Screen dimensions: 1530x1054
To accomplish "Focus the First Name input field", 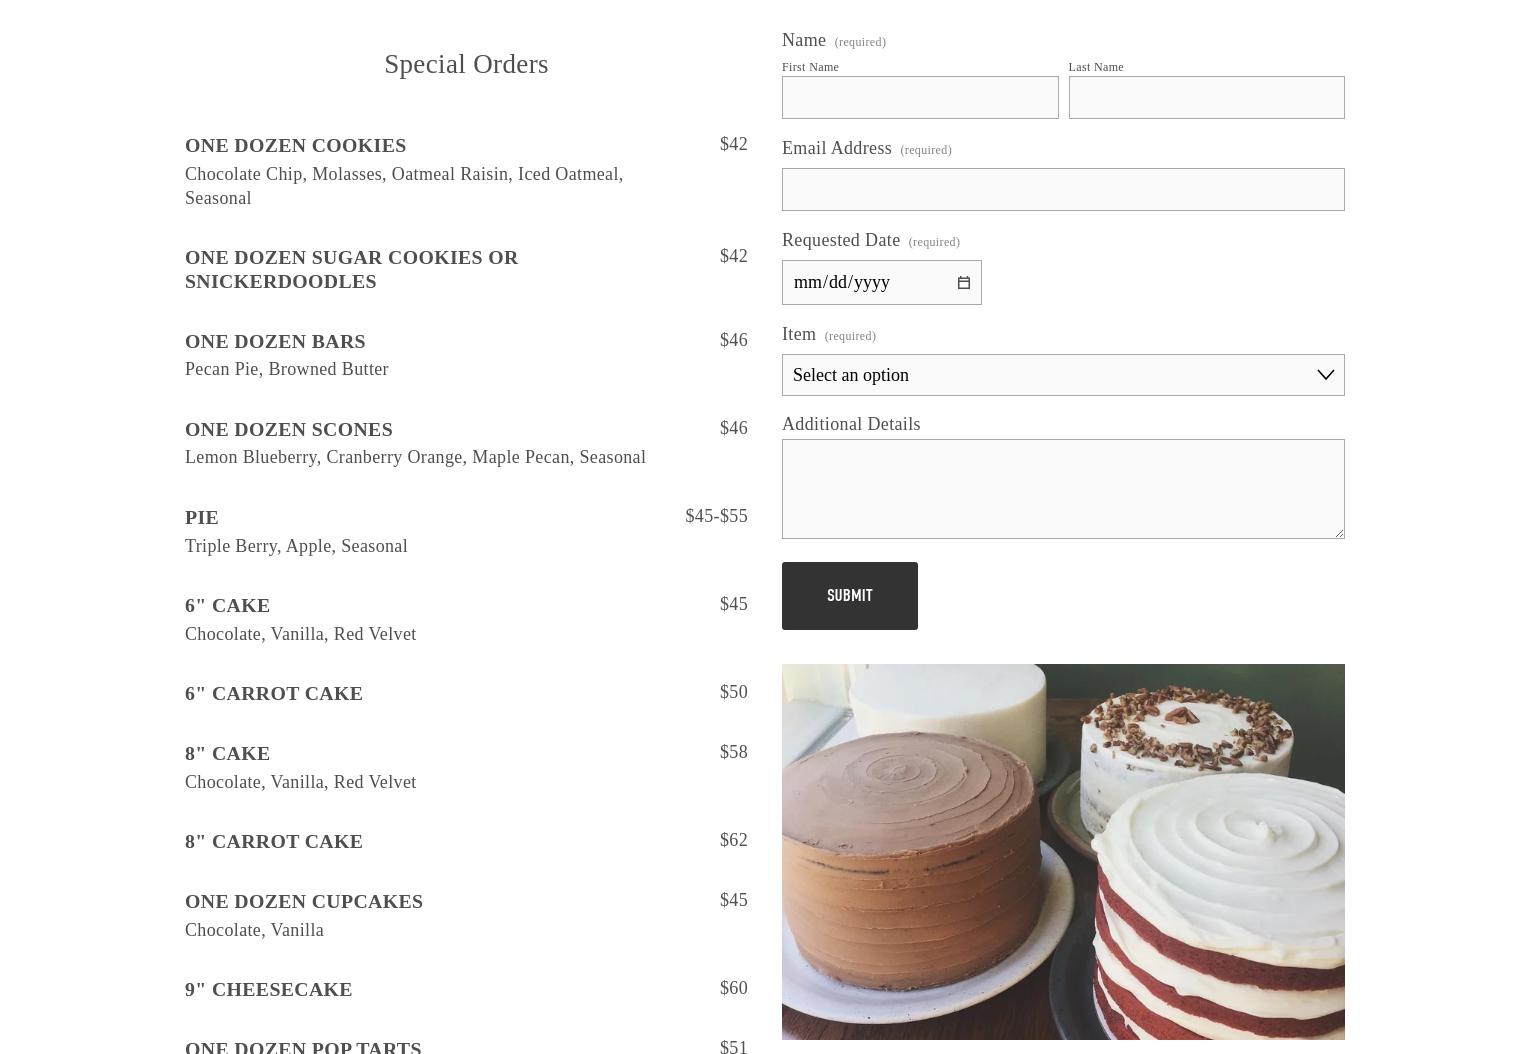I will (x=920, y=97).
